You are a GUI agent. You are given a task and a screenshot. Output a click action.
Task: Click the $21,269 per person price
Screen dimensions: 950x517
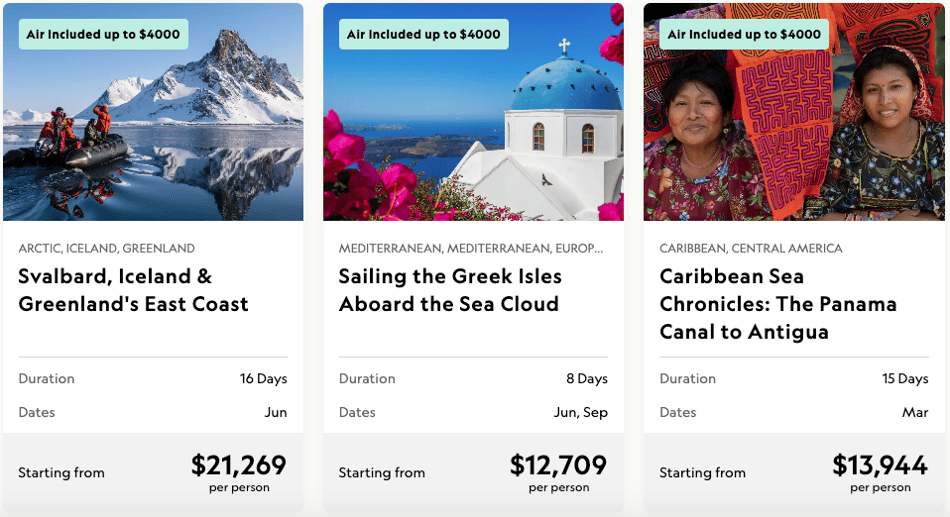point(239,473)
